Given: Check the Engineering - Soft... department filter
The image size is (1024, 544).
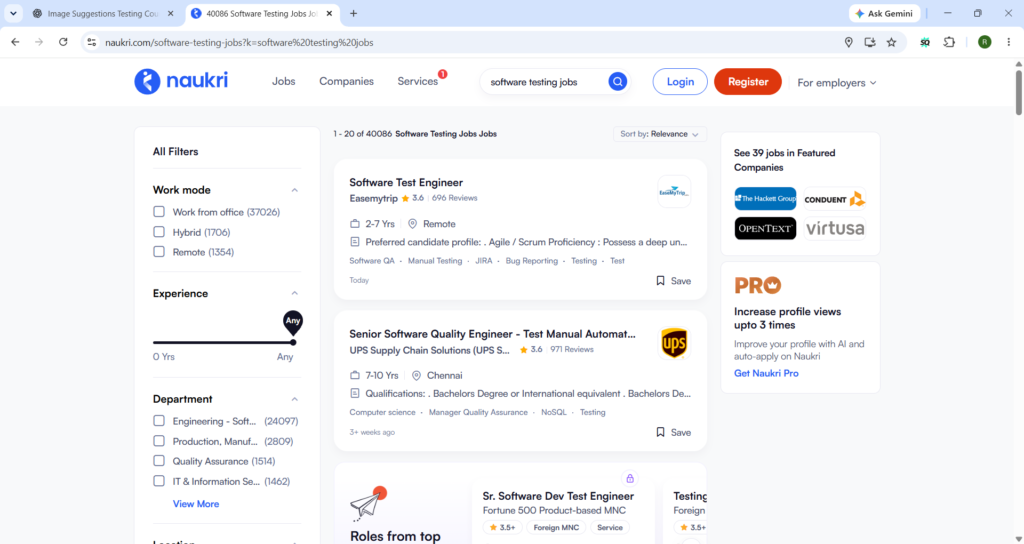Looking at the screenshot, I should (x=159, y=421).
